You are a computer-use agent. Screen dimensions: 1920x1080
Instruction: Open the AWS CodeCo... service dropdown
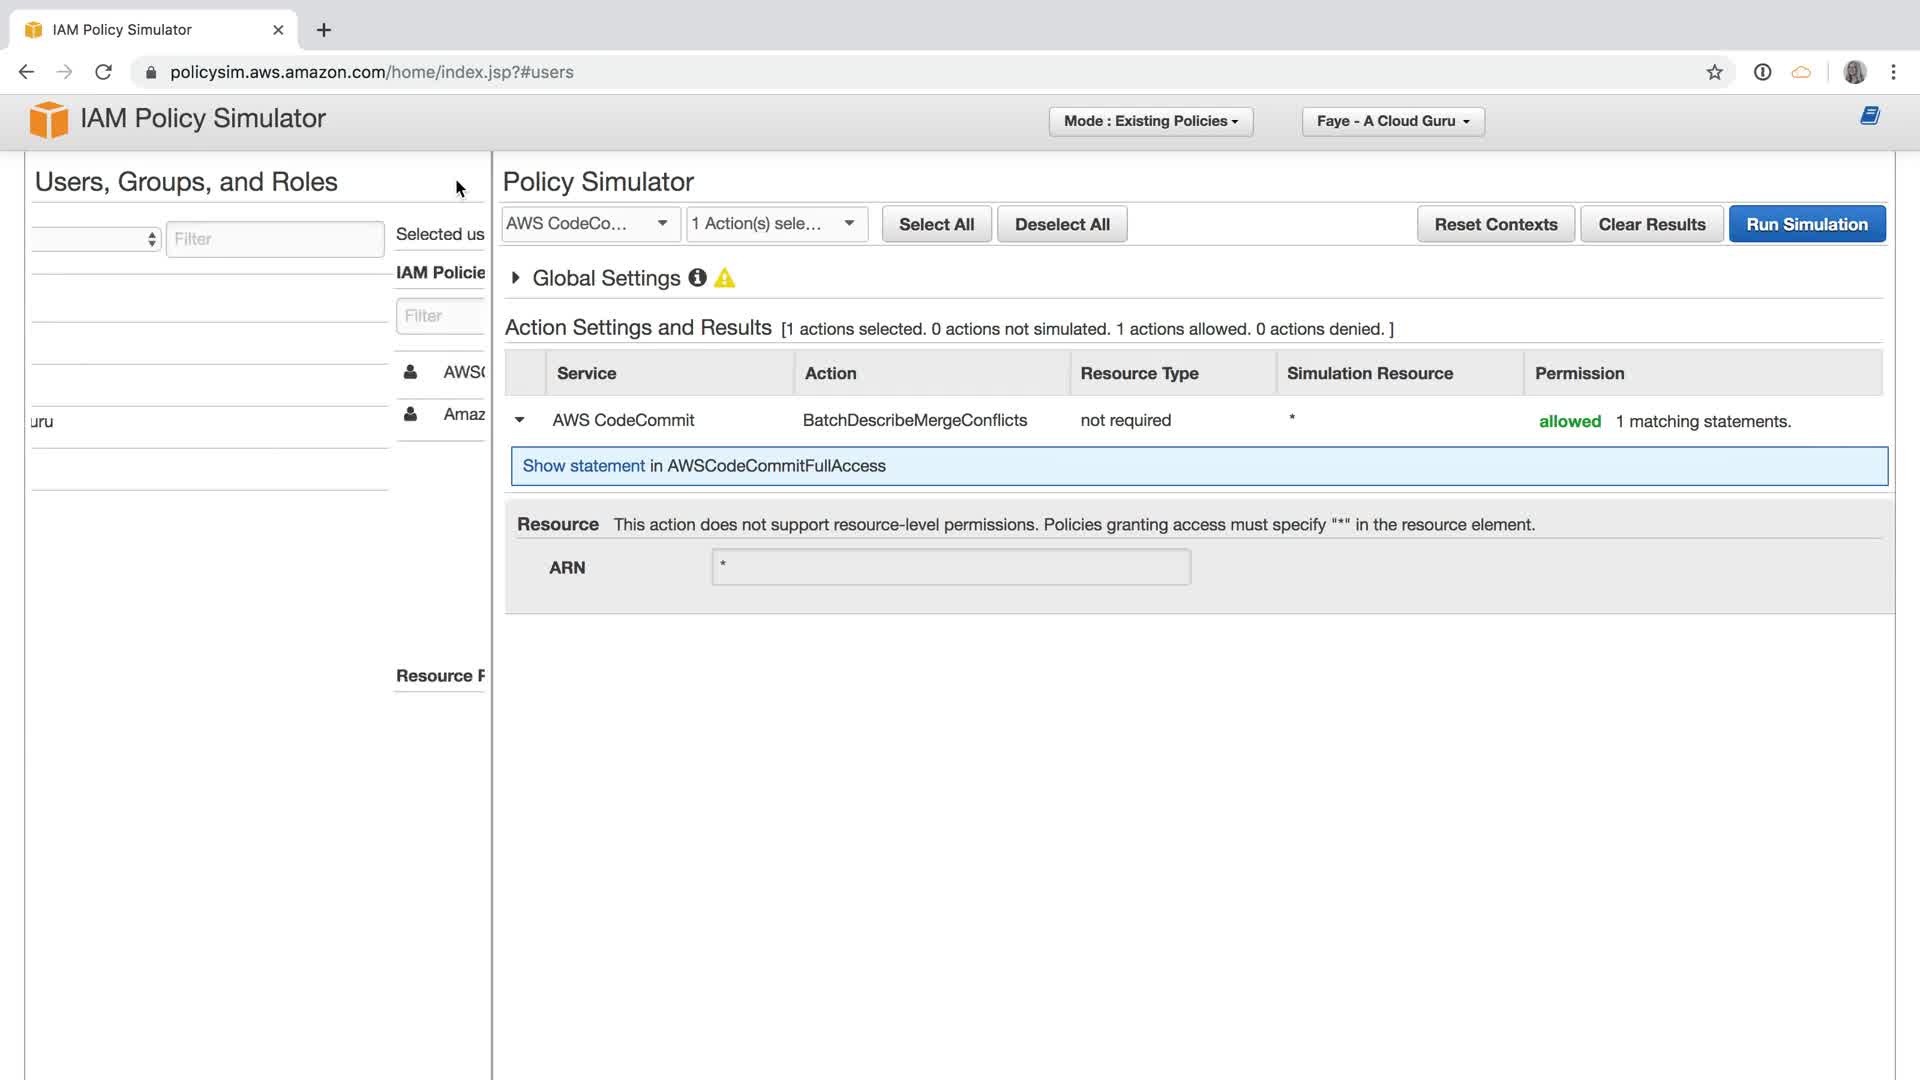588,223
